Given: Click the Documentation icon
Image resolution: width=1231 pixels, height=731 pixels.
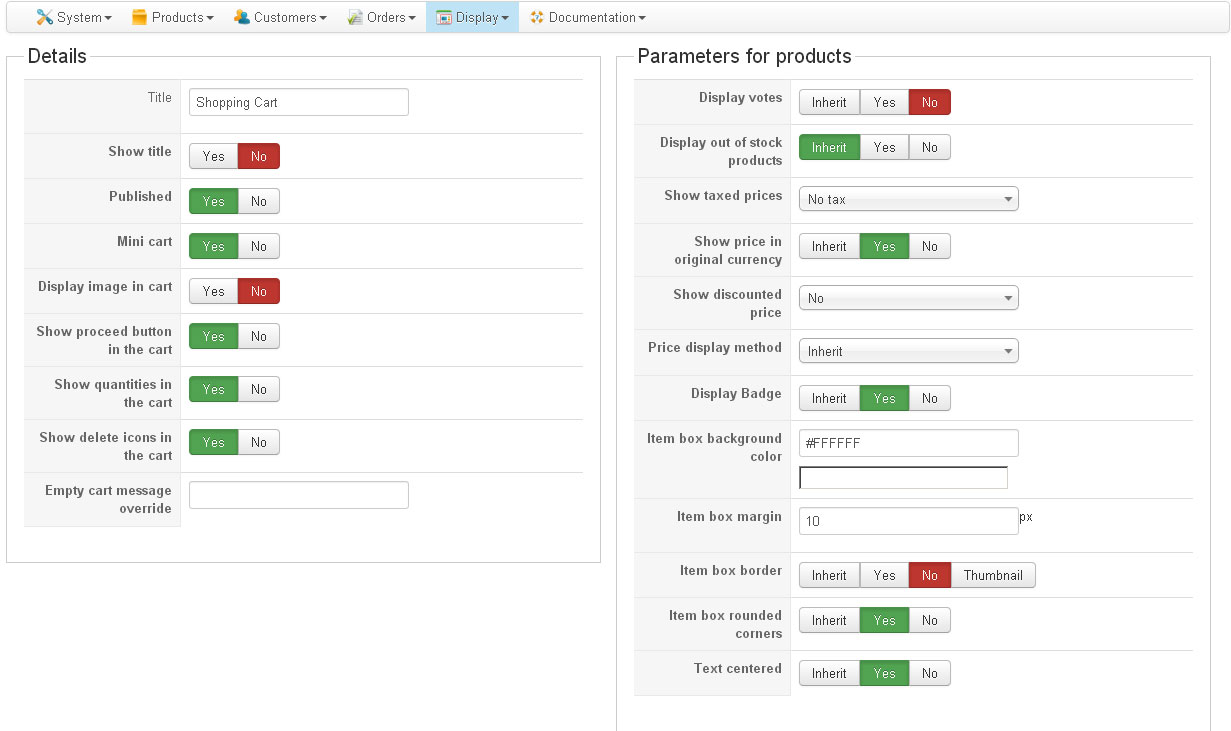Looking at the screenshot, I should 537,17.
